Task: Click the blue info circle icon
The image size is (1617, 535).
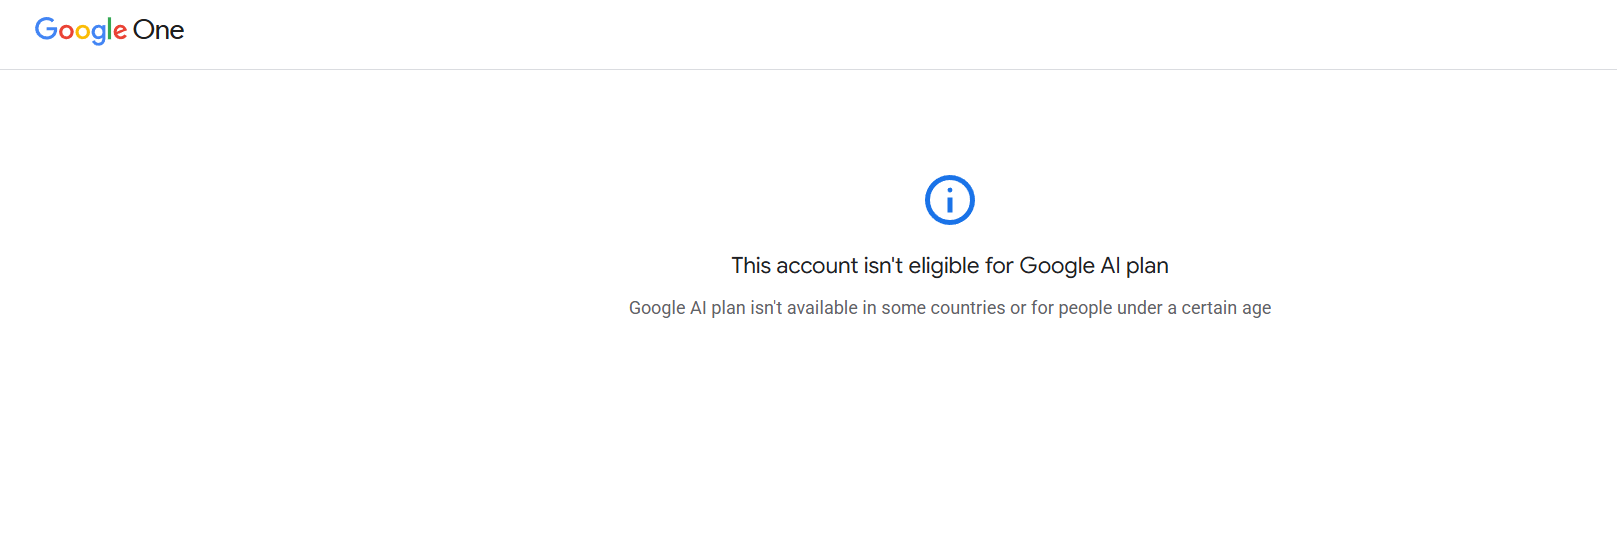Action: [x=949, y=200]
